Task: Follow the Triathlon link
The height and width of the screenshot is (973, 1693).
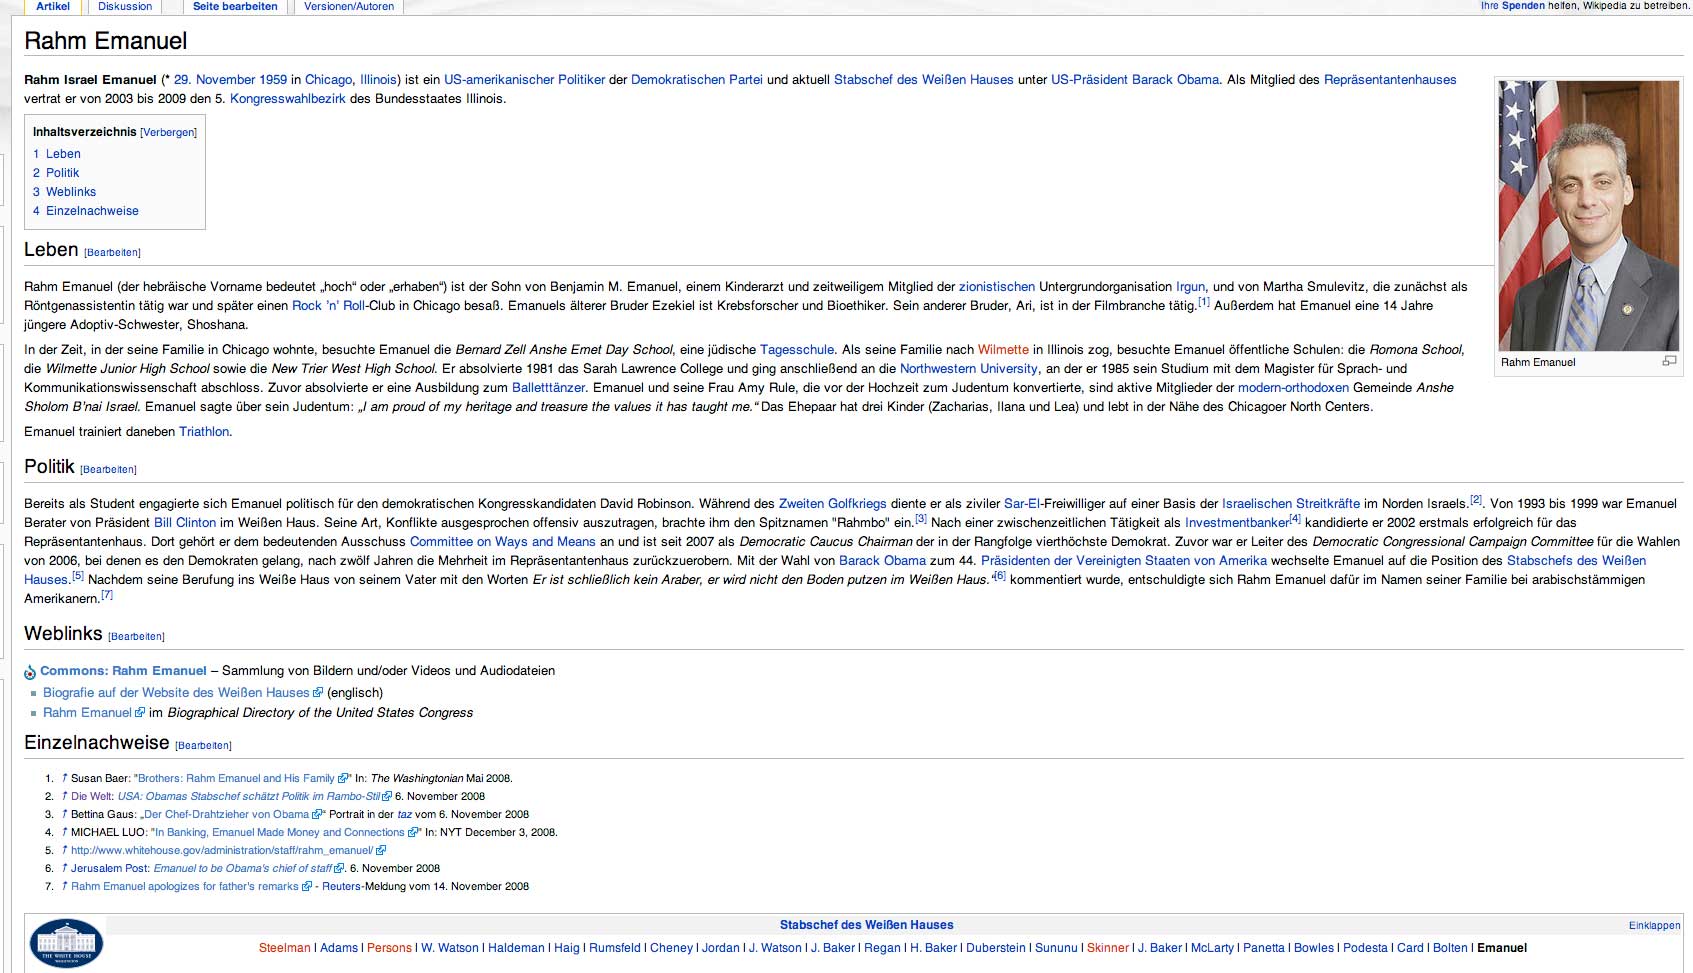Action: point(204,432)
